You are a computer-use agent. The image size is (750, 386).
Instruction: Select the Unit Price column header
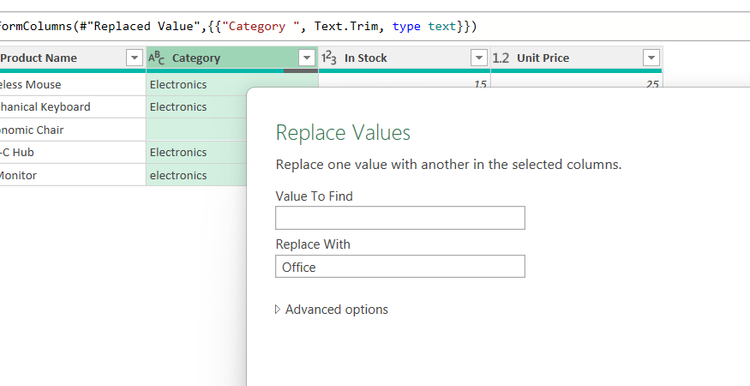point(576,58)
